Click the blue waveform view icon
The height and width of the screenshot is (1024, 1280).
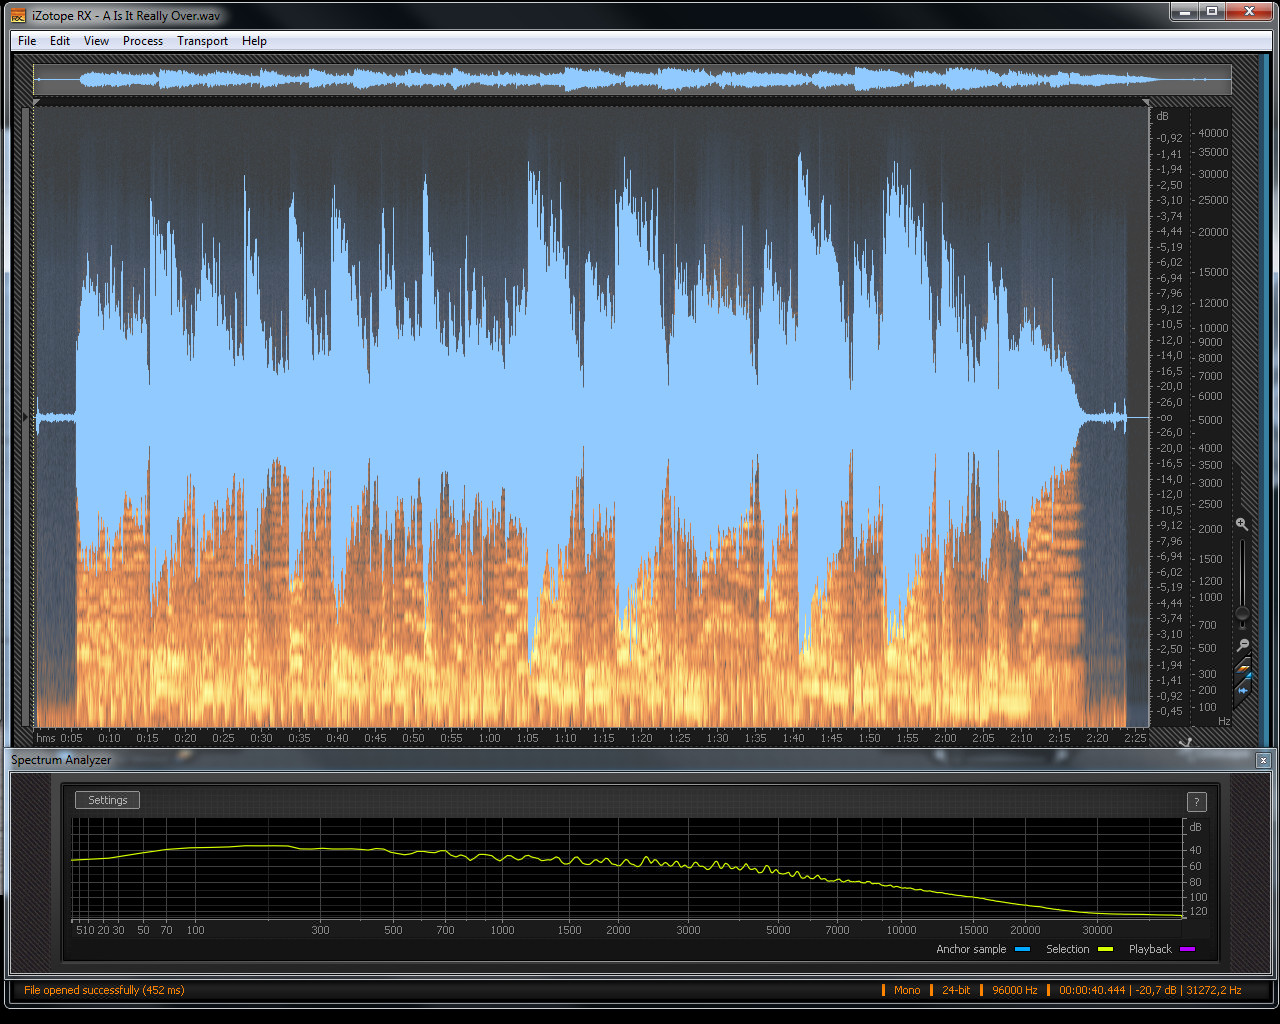click(1243, 688)
